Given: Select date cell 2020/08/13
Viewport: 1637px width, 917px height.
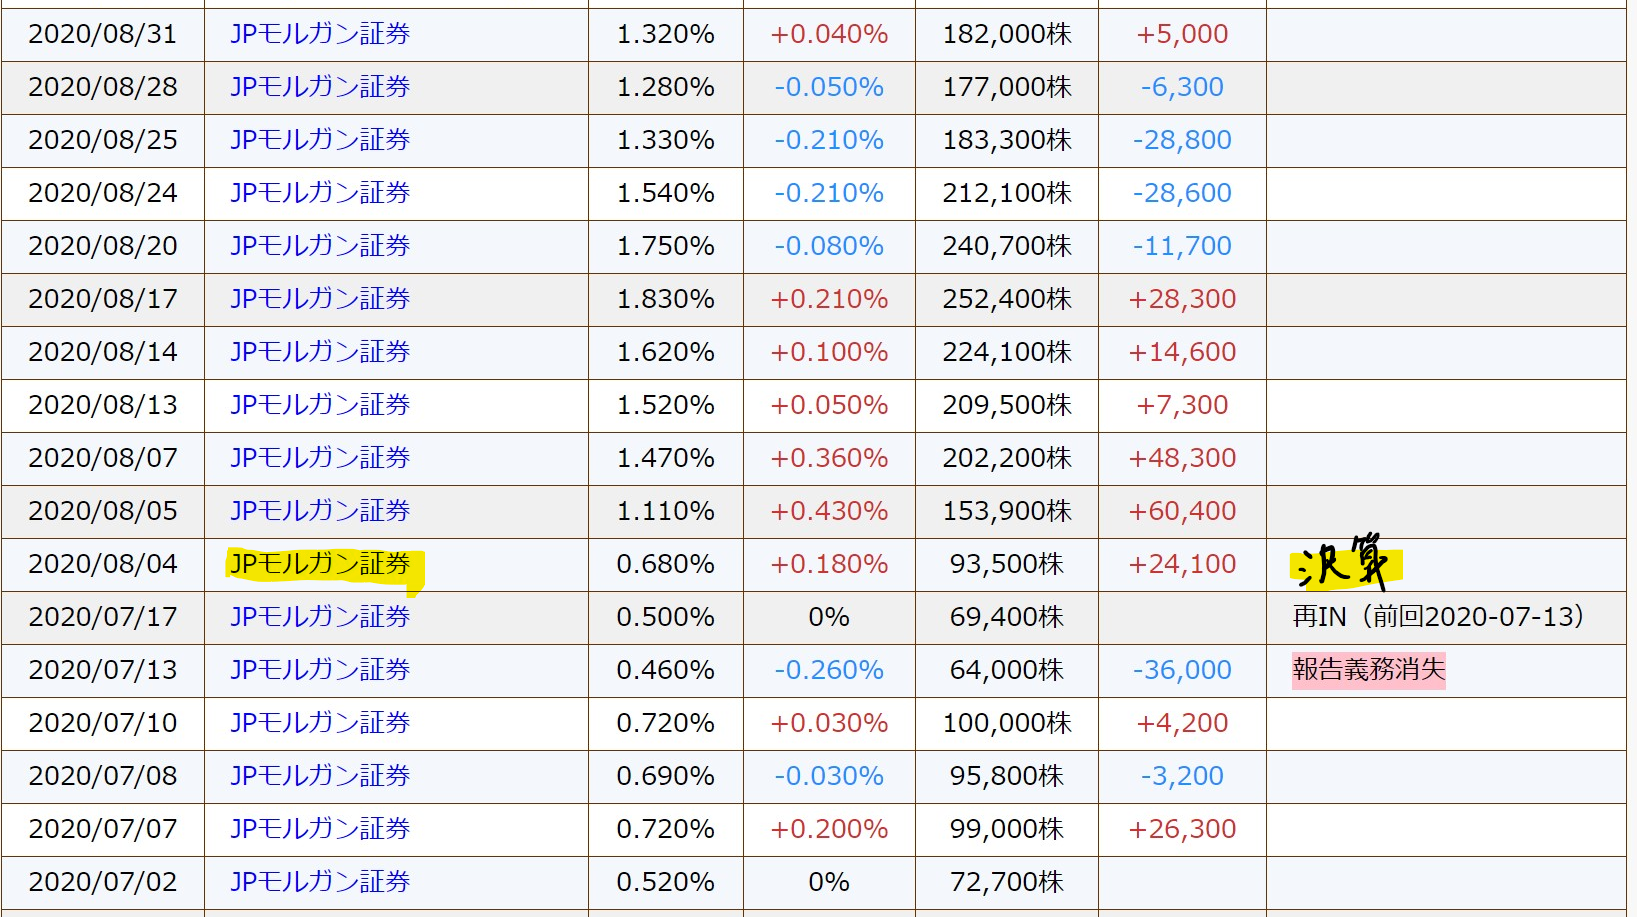Looking at the screenshot, I should tap(103, 405).
